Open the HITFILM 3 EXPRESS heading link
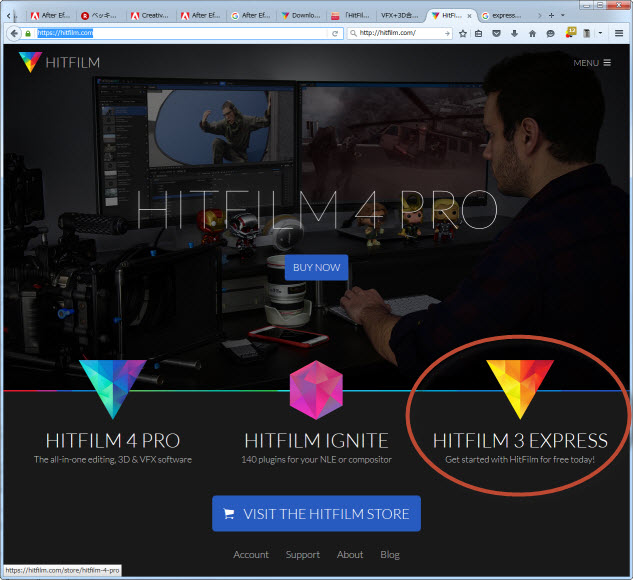Viewport: 633px width, 580px height. coord(520,441)
